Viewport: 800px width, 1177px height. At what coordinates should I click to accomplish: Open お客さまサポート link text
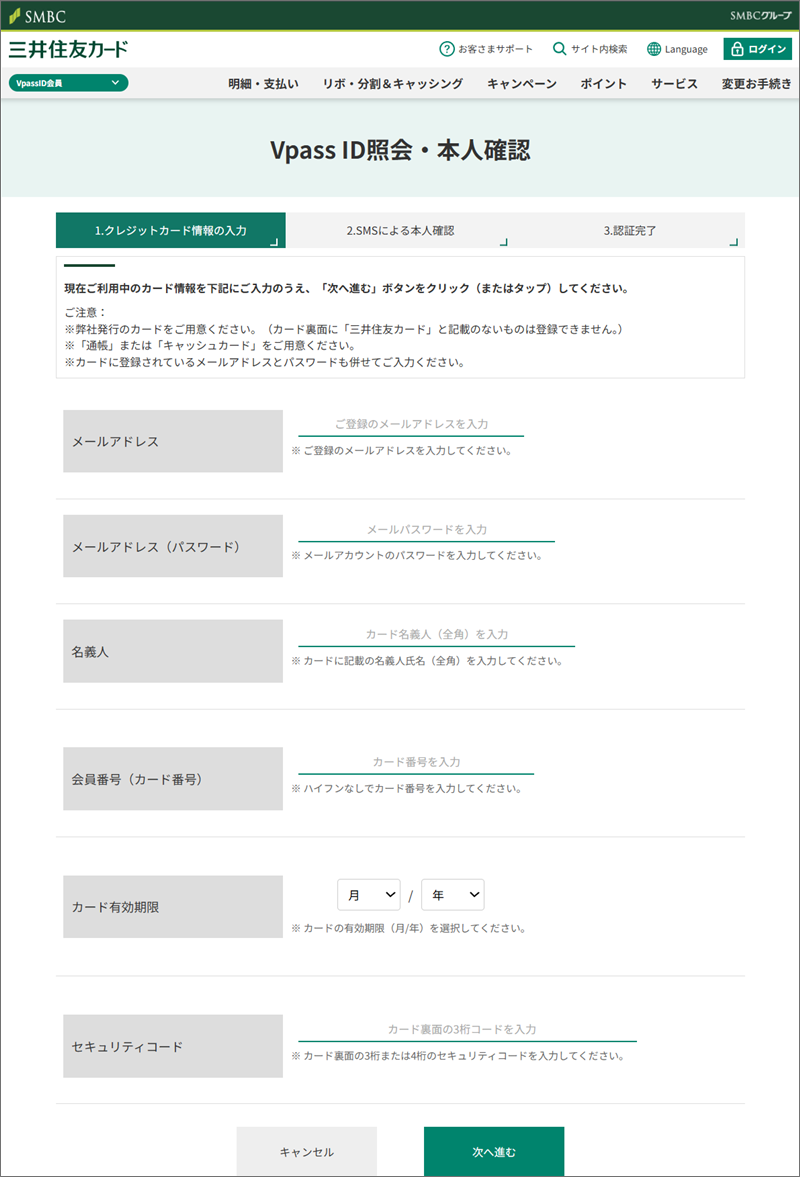495,49
